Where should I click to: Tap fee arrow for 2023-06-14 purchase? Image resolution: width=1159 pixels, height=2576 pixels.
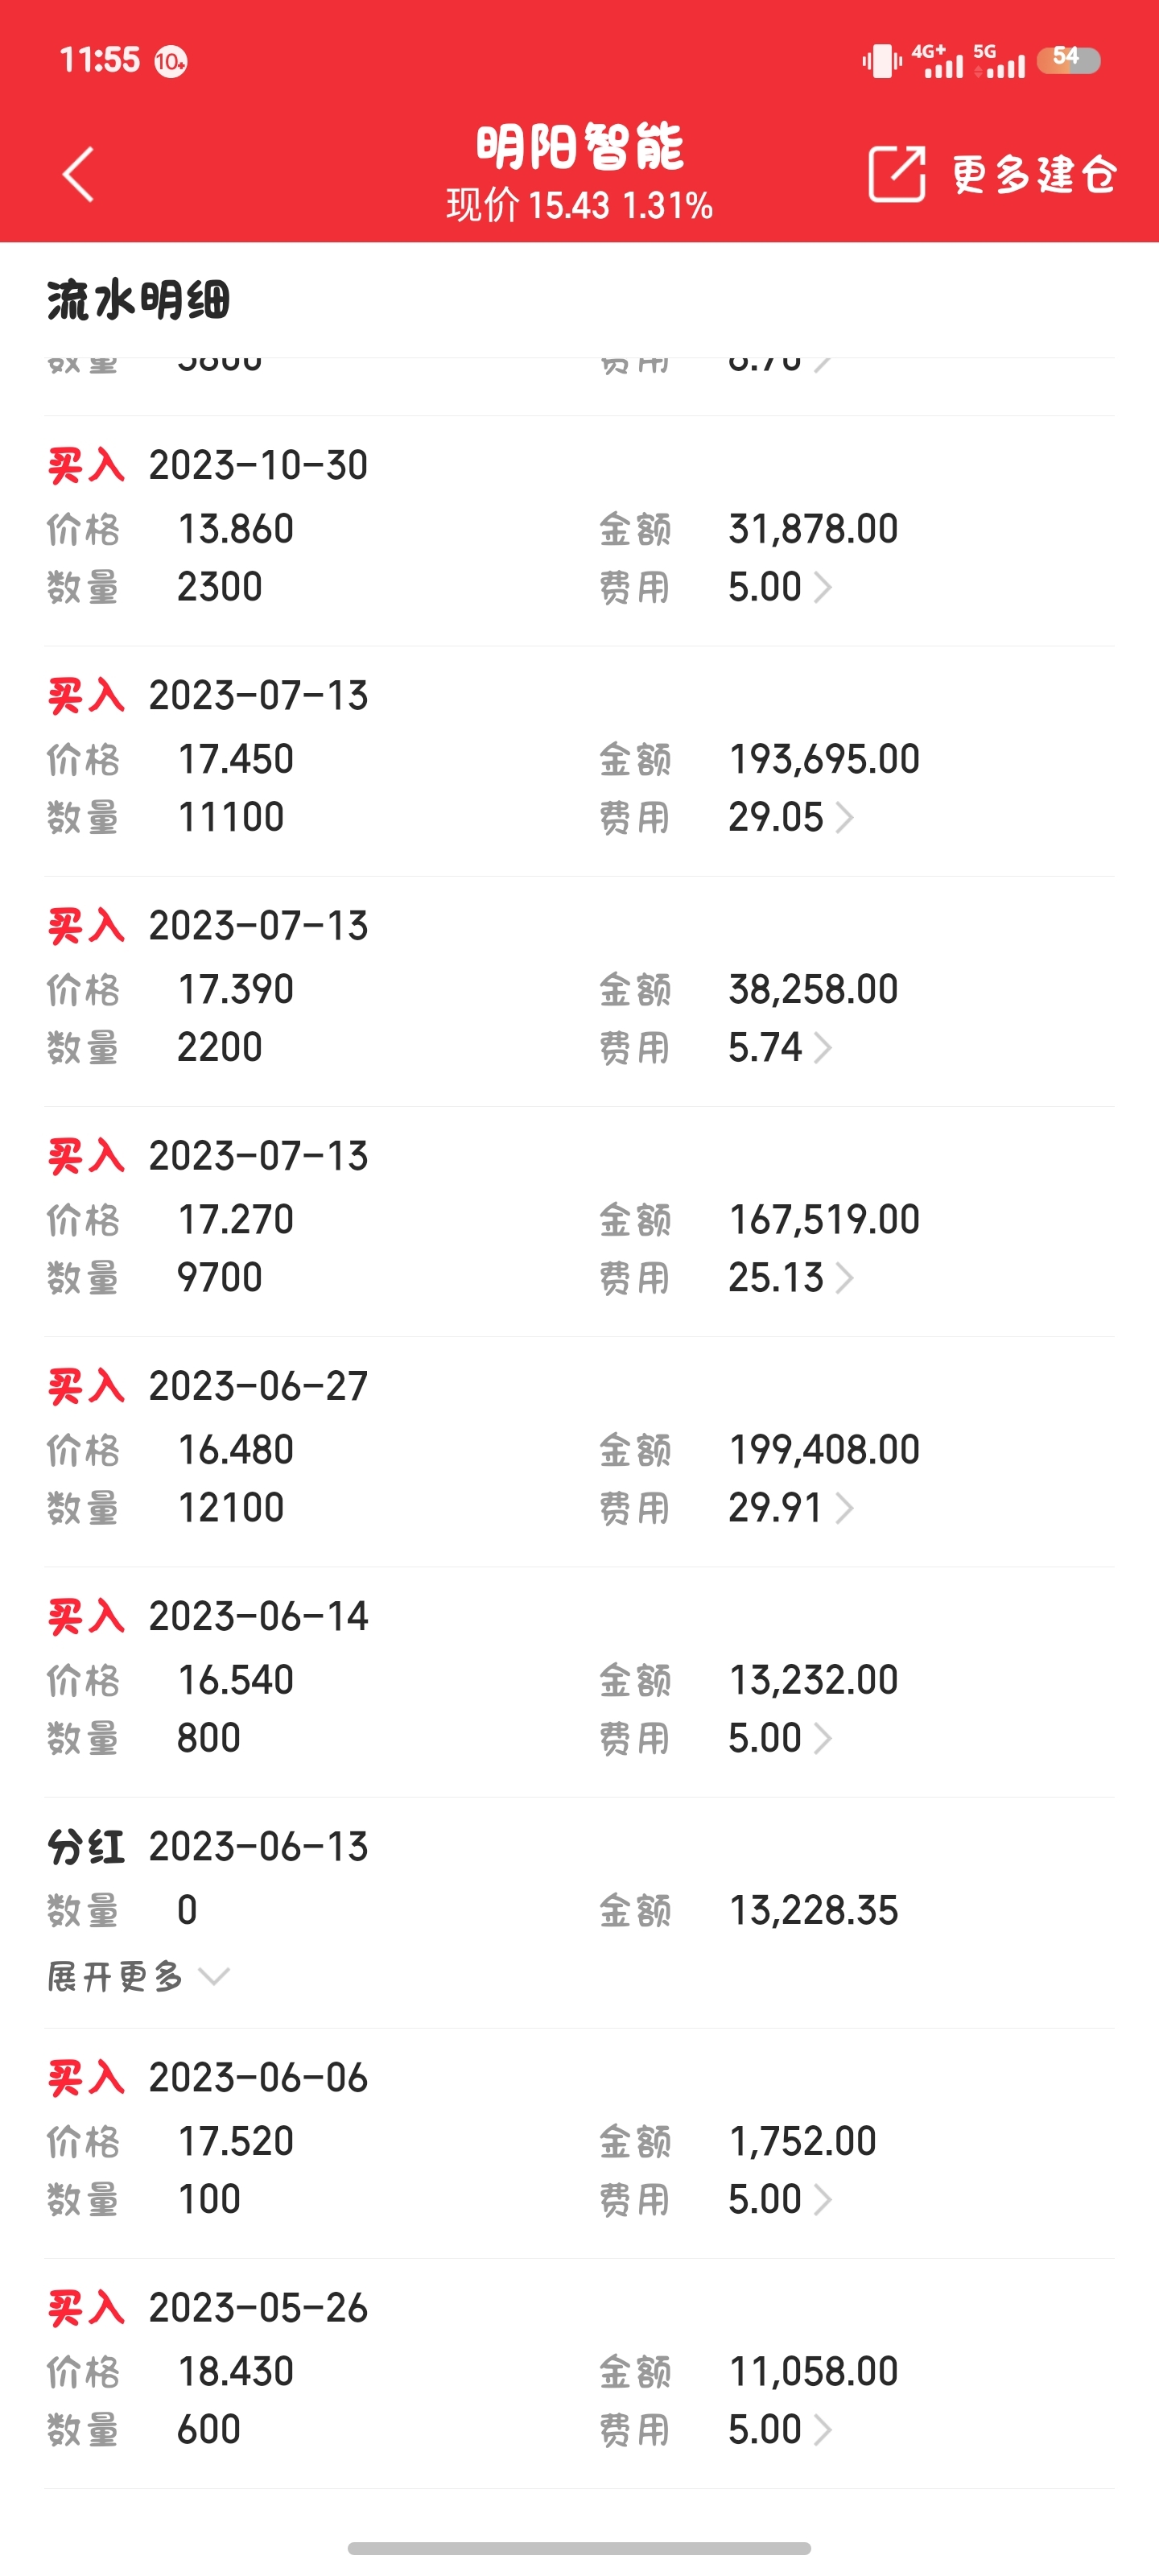click(821, 1738)
